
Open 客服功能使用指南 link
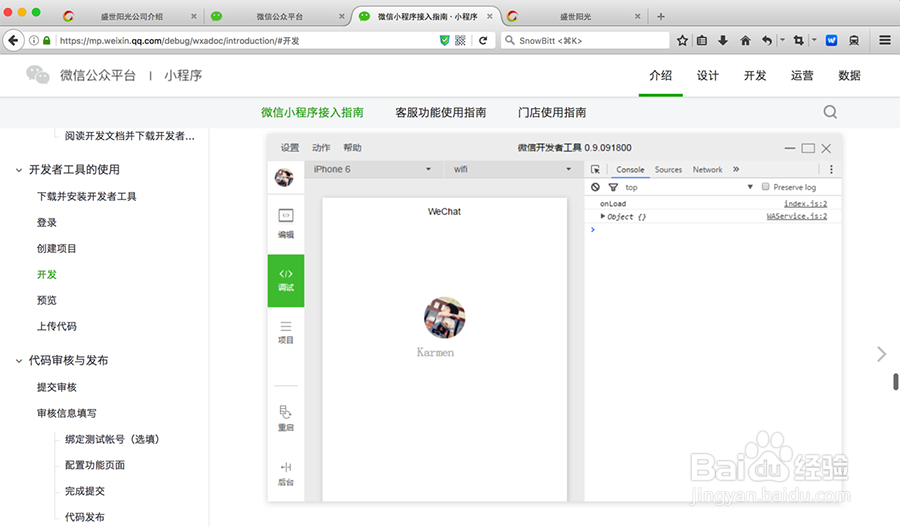[x=441, y=113]
